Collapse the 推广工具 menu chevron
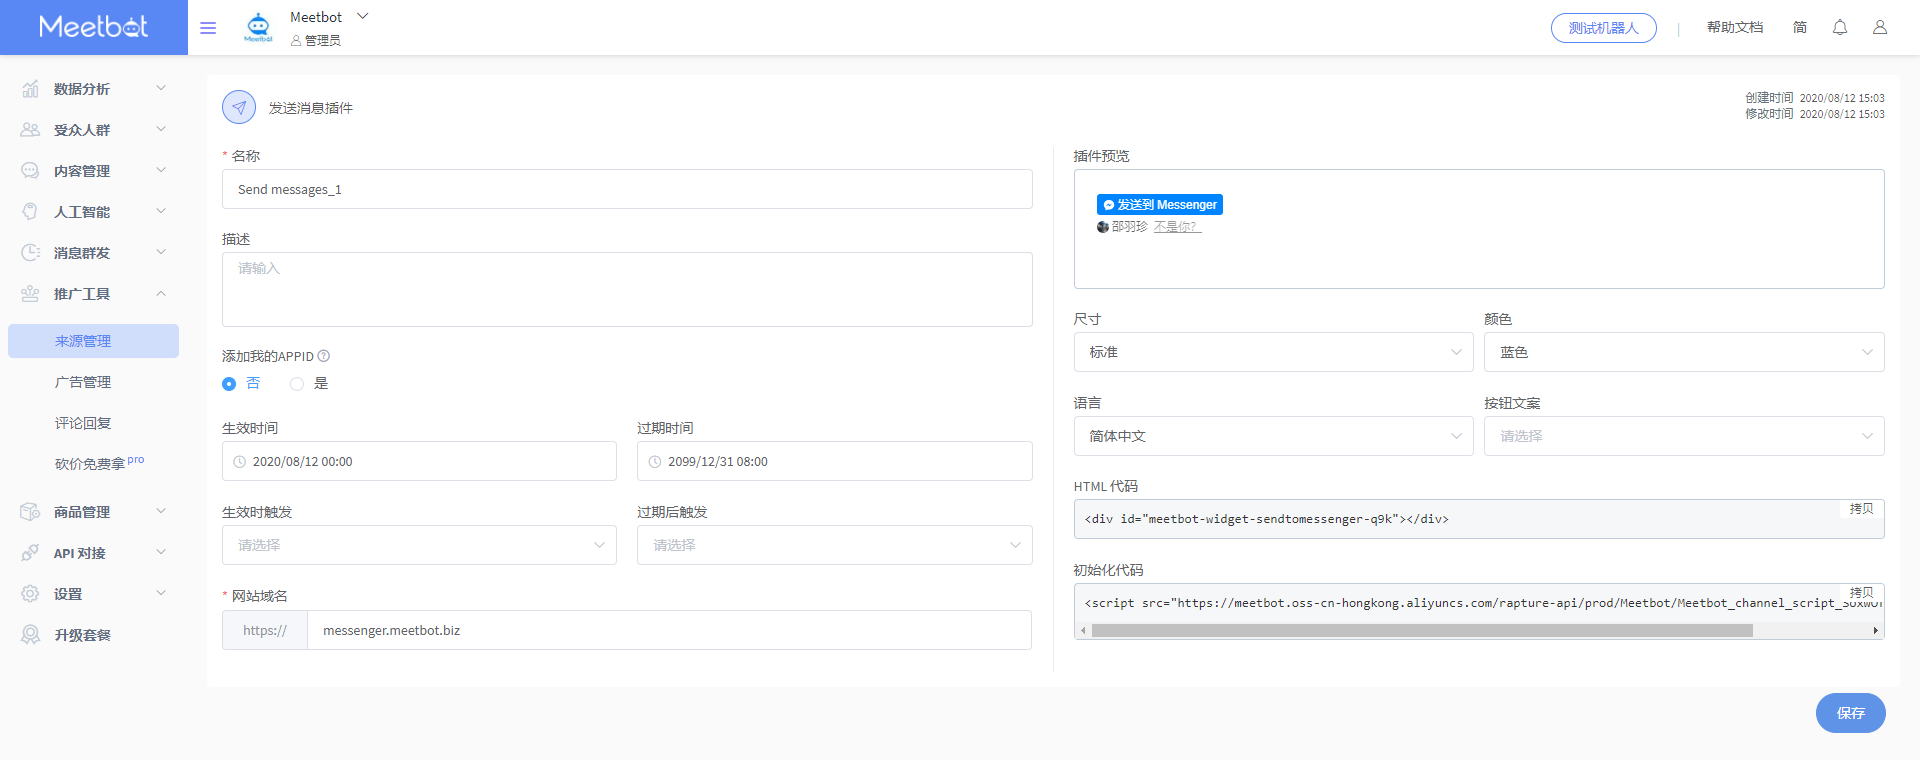The height and width of the screenshot is (760, 1920). pyautogui.click(x=161, y=293)
